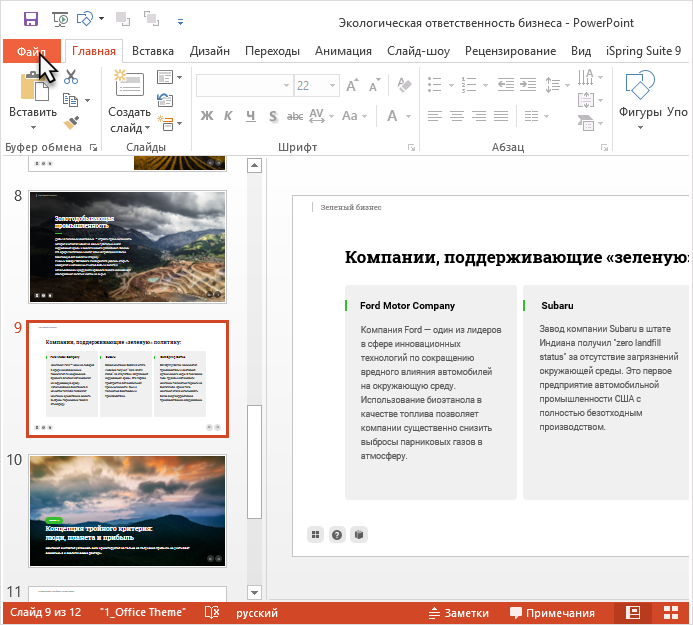Open the shapes dropdown arrow in the quick access toolbar
Image resolution: width=693 pixels, height=625 pixels.
tap(101, 19)
